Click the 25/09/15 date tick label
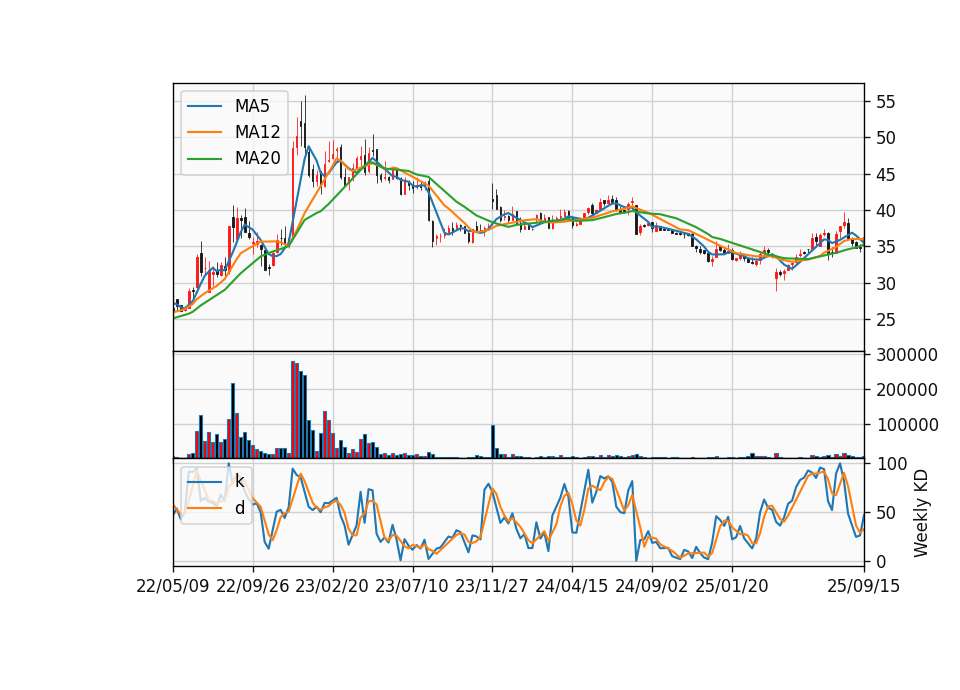This screenshot has height=690, width=960. coord(863,586)
